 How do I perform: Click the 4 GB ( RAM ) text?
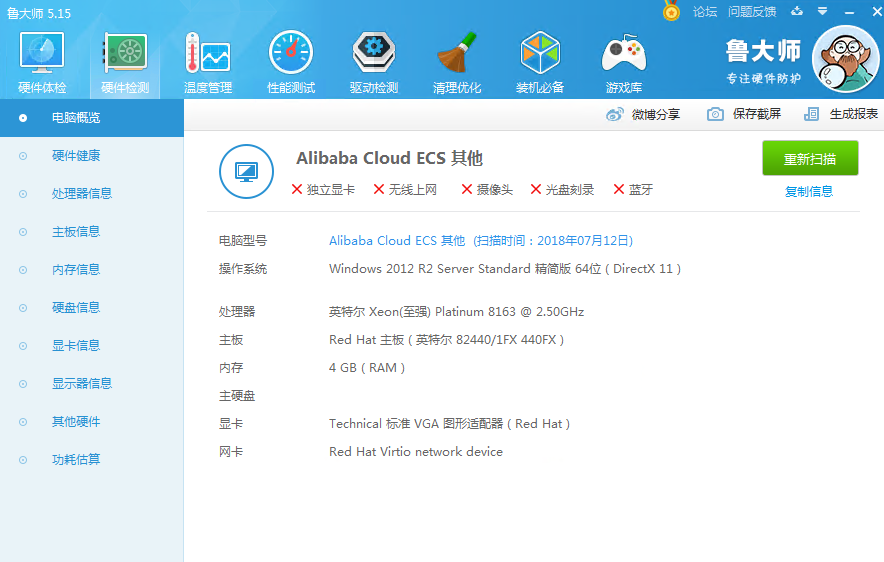tap(367, 368)
